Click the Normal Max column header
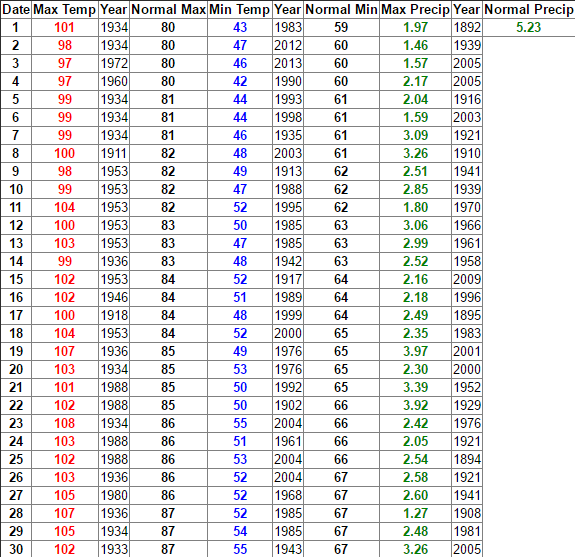 click(168, 10)
